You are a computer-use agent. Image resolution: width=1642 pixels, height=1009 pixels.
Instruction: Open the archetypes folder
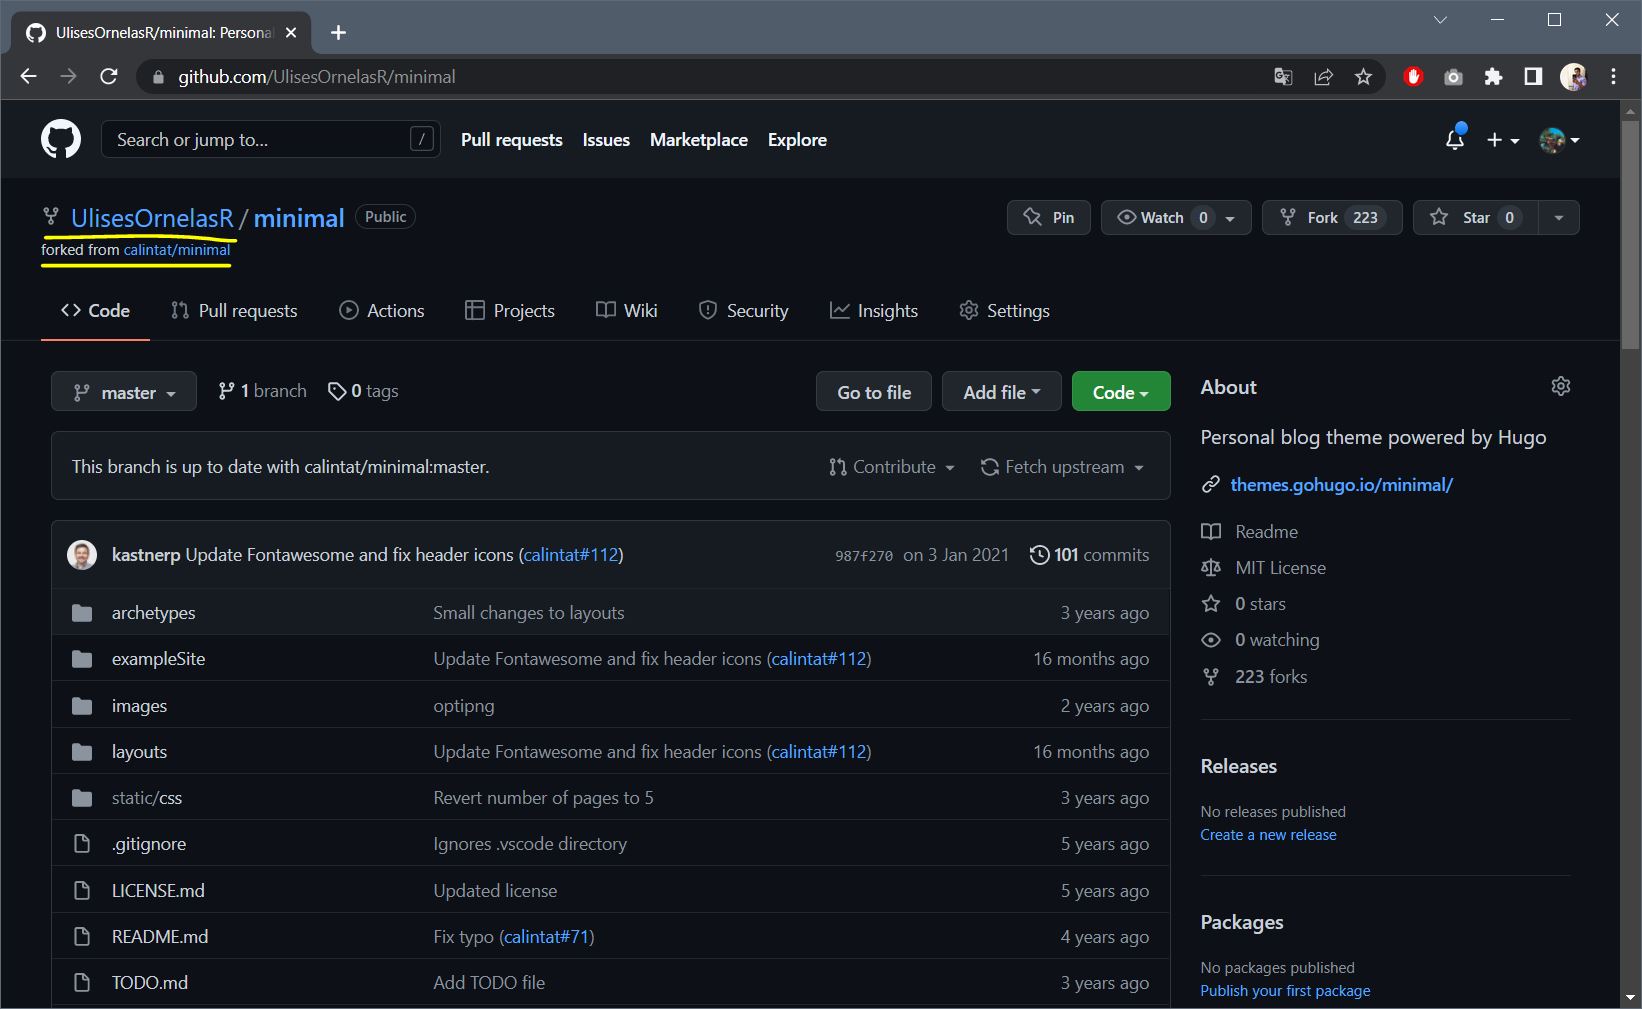[153, 613]
